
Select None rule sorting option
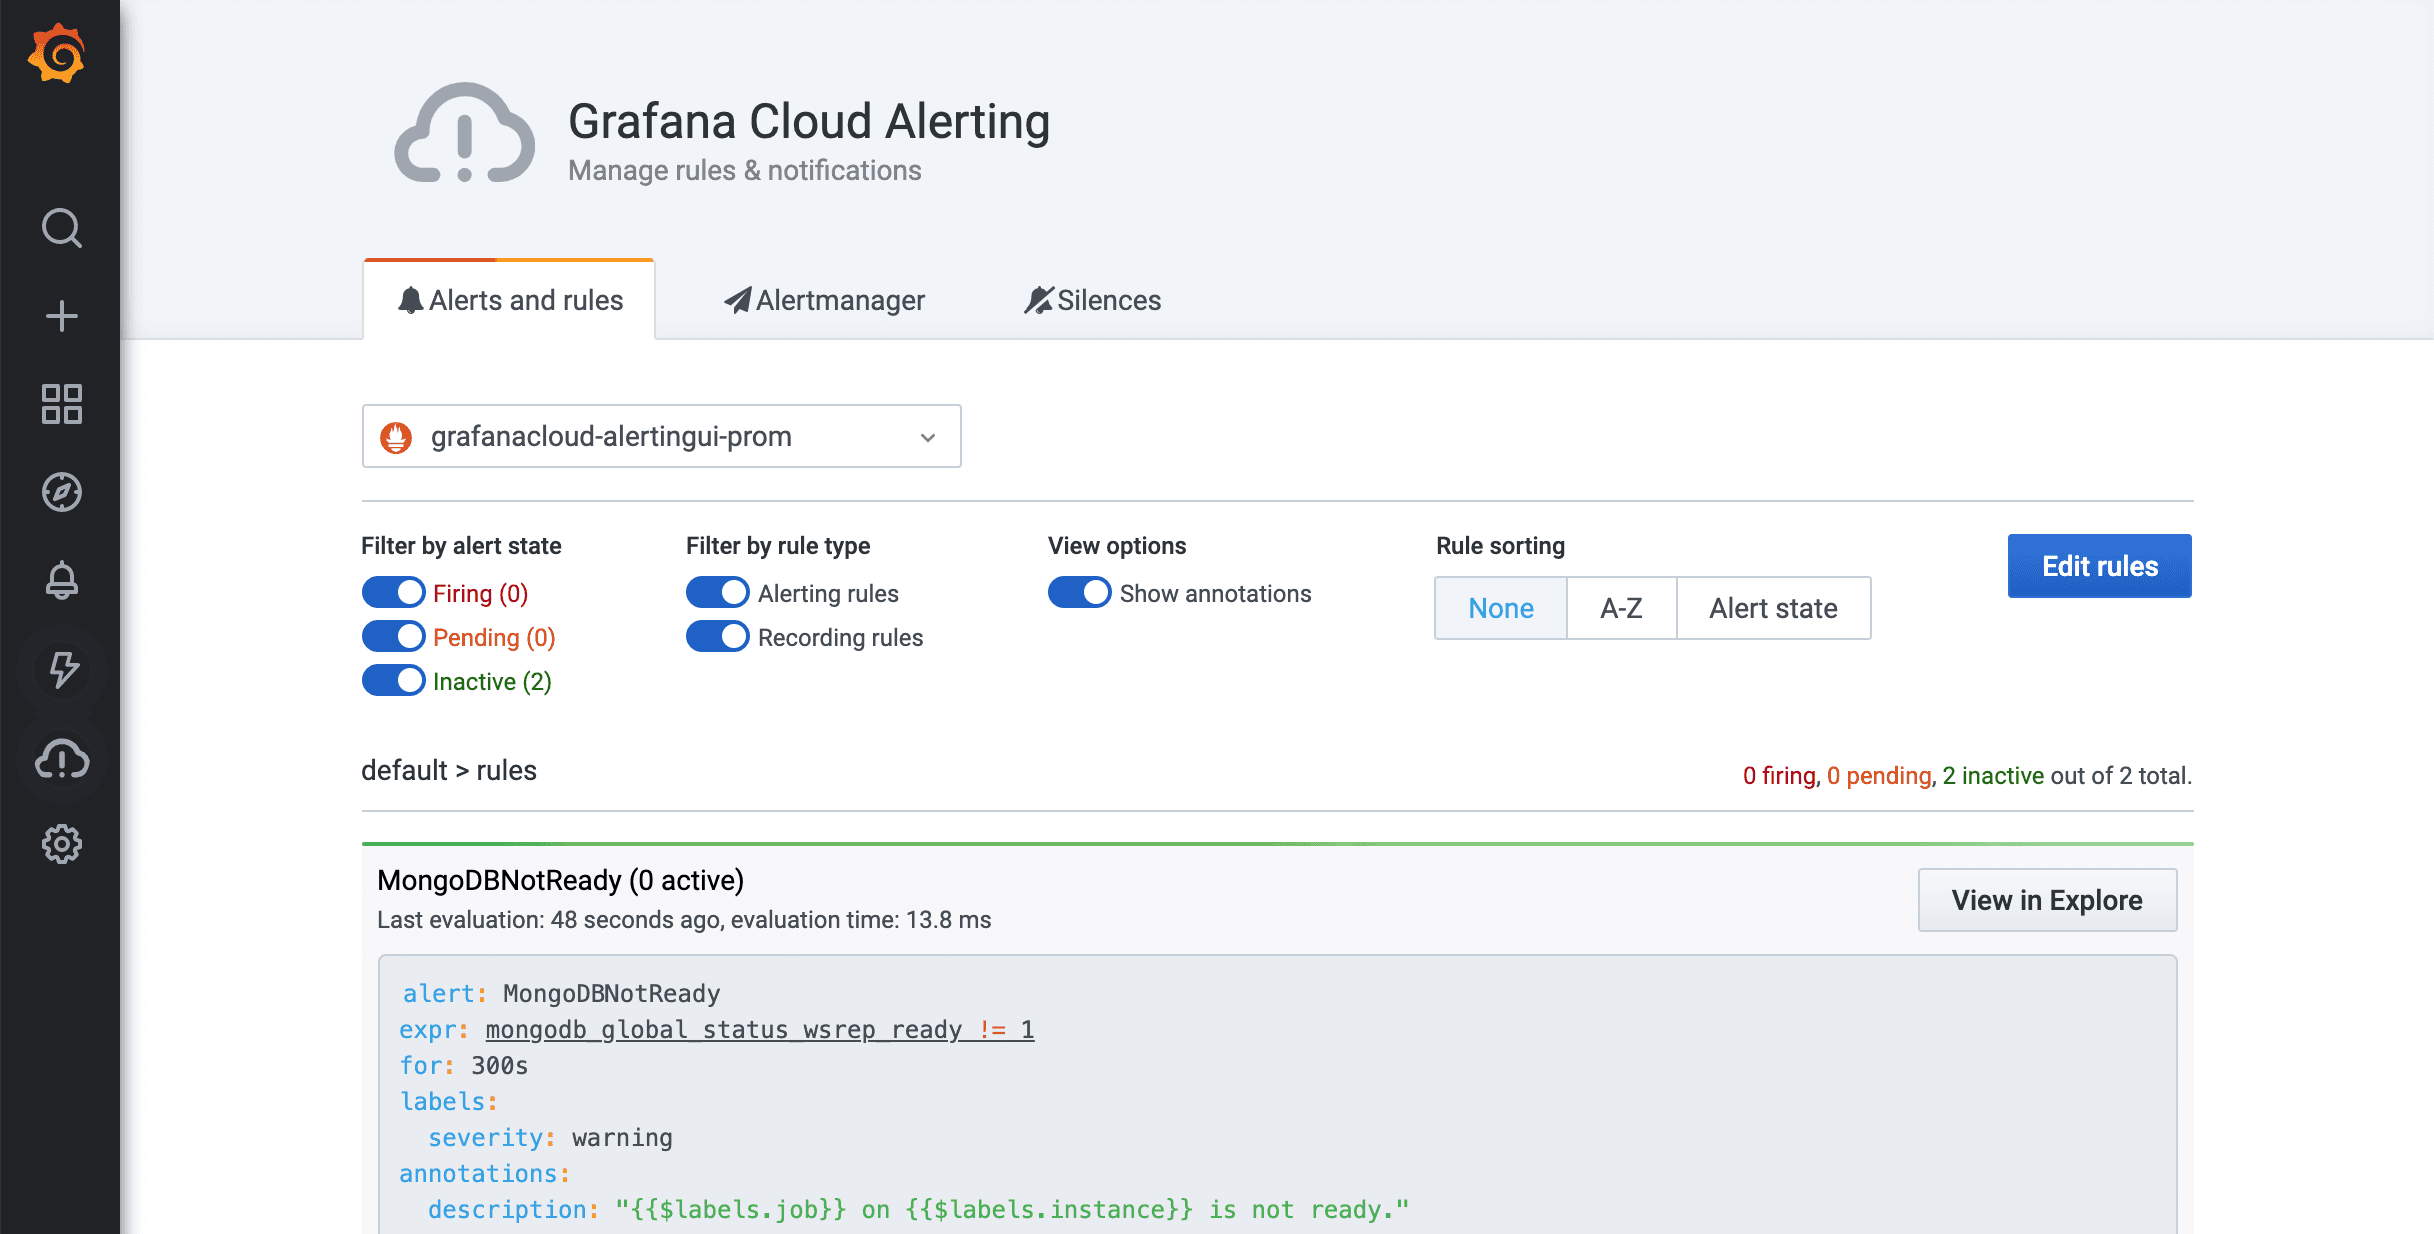tap(1500, 608)
